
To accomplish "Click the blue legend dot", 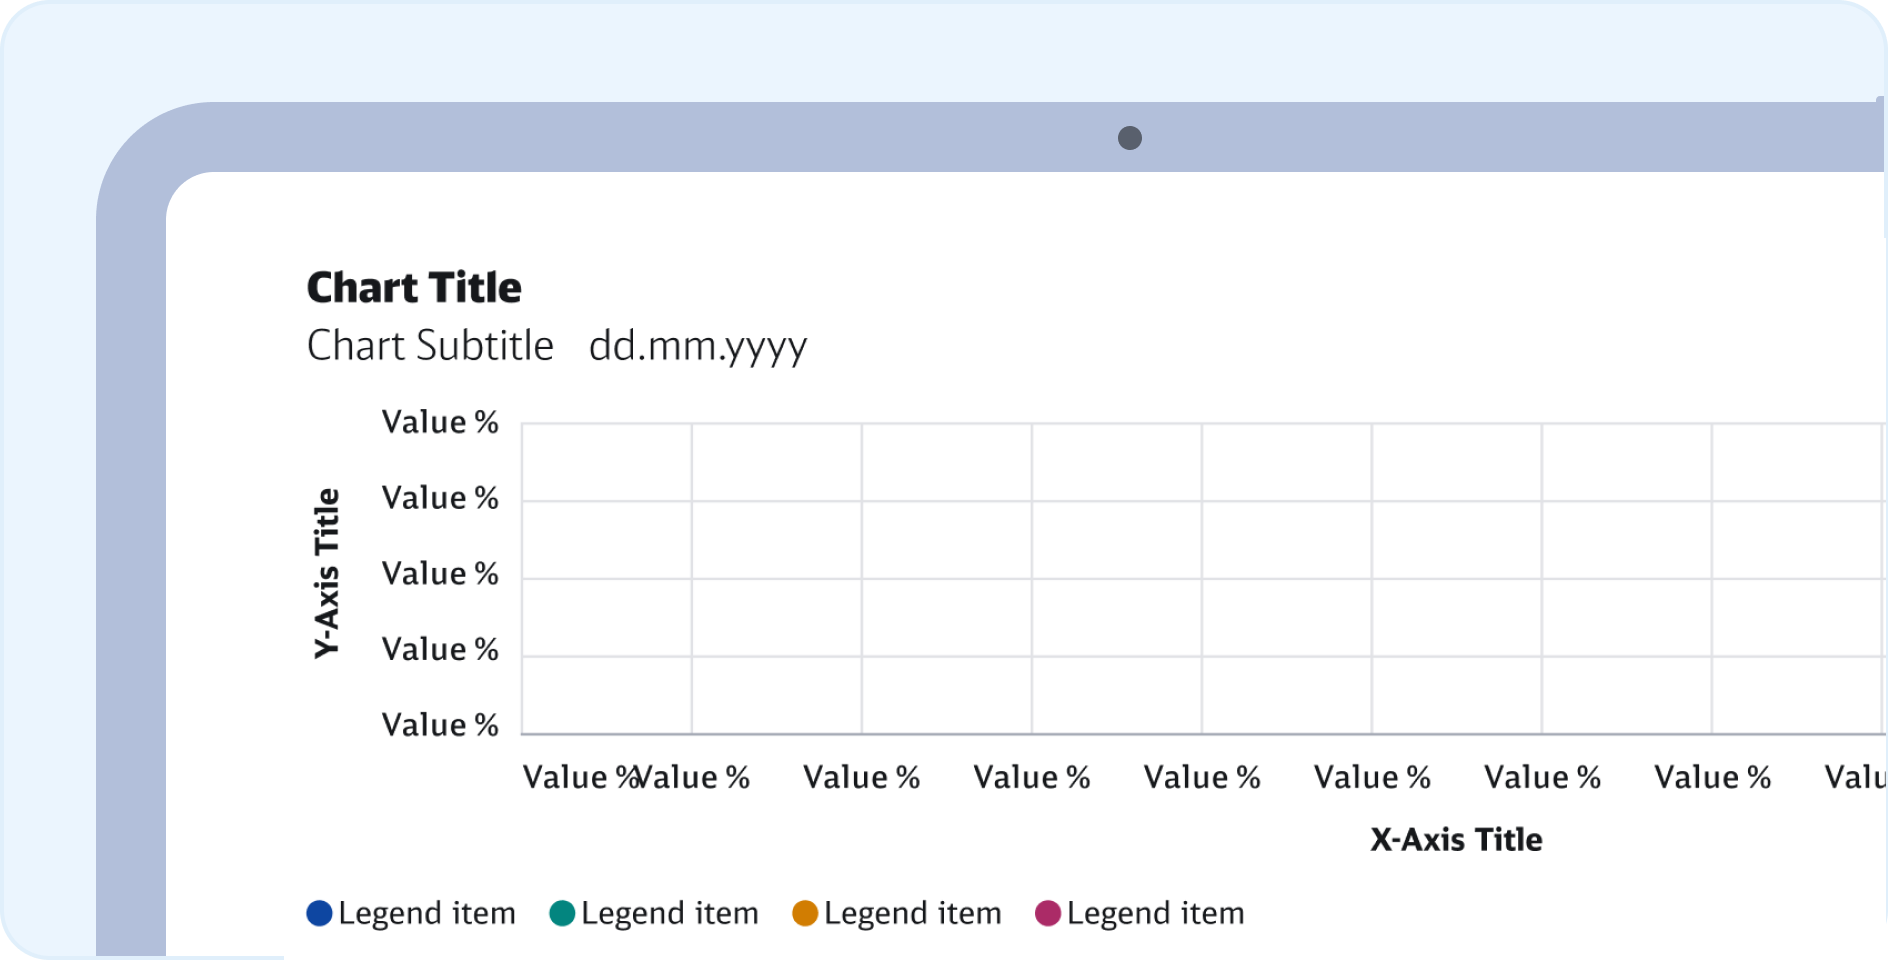I will [319, 913].
